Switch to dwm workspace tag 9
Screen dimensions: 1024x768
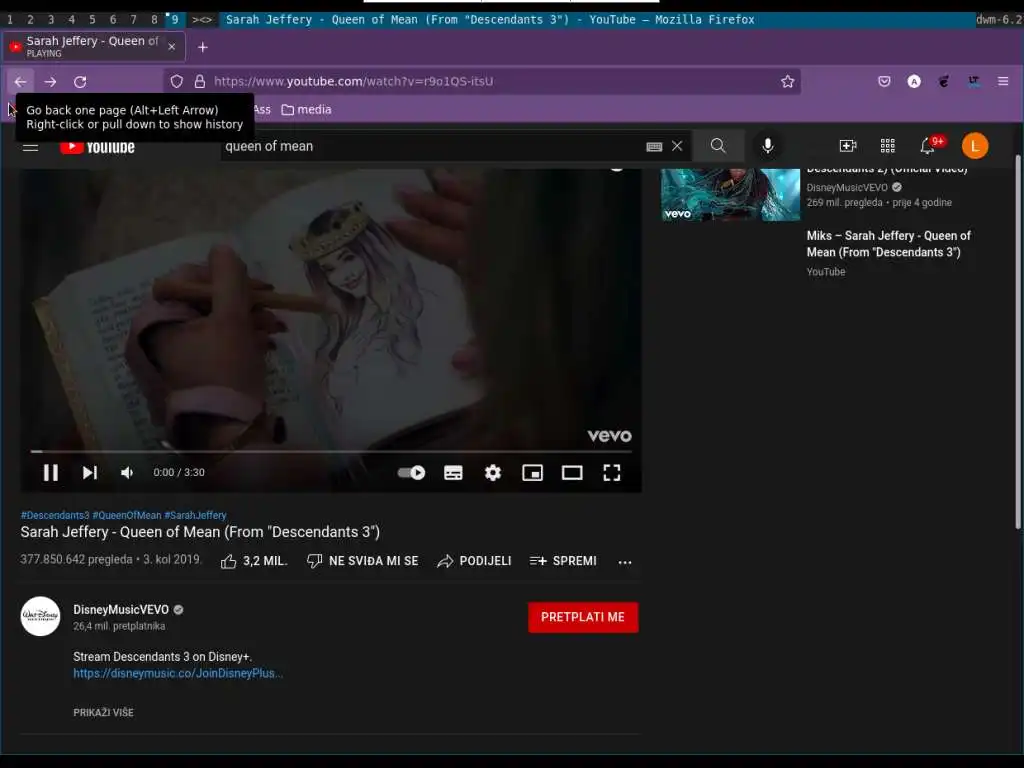click(174, 20)
